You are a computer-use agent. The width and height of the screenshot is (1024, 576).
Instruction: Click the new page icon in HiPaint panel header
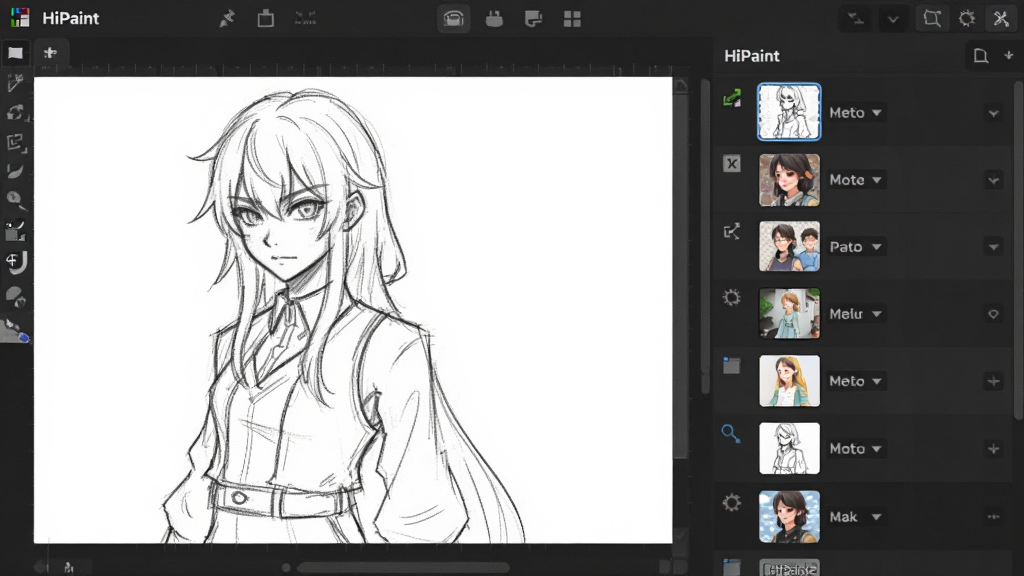click(x=980, y=56)
